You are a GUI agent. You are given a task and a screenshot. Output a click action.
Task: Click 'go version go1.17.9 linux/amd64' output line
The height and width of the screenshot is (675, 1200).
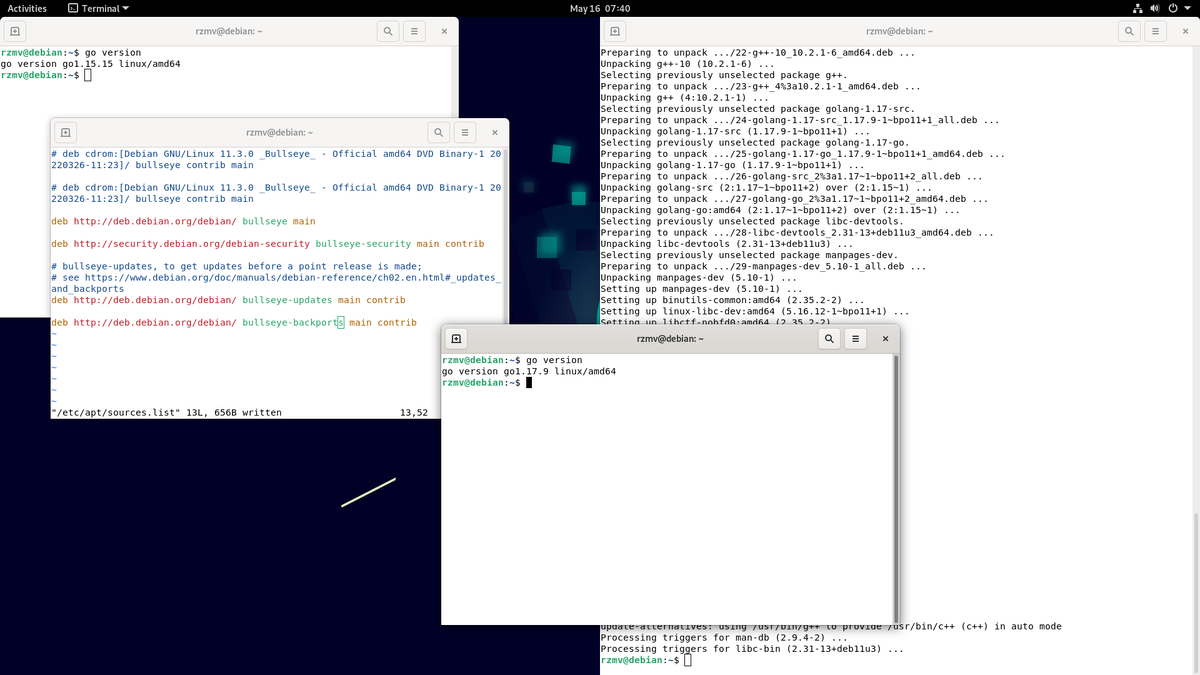[x=529, y=371]
